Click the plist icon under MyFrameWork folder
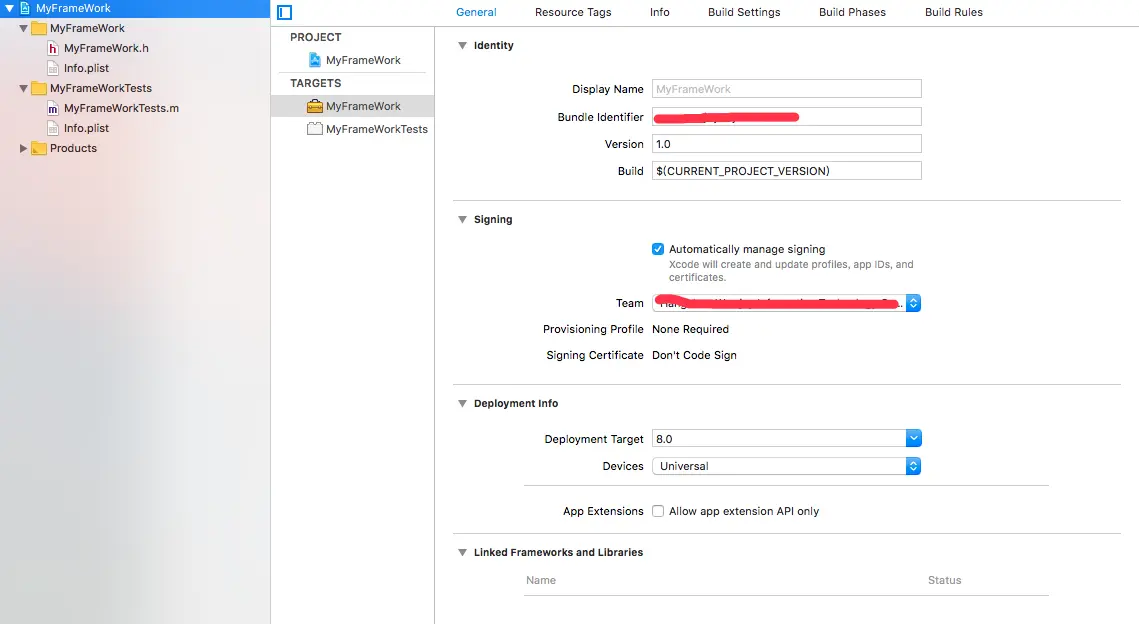 click(x=52, y=68)
